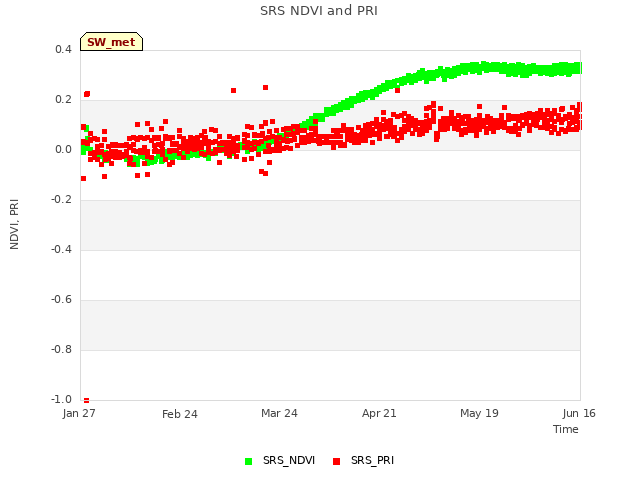Click the -0.2 y-axis tick label
The image size is (640, 480).
[x=61, y=200]
